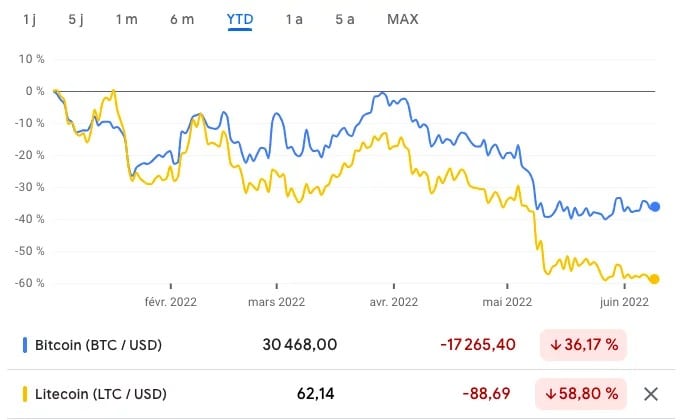Click the Litecoin 58,80 % decrease badge
This screenshot has height=420, width=692.
[x=581, y=394]
